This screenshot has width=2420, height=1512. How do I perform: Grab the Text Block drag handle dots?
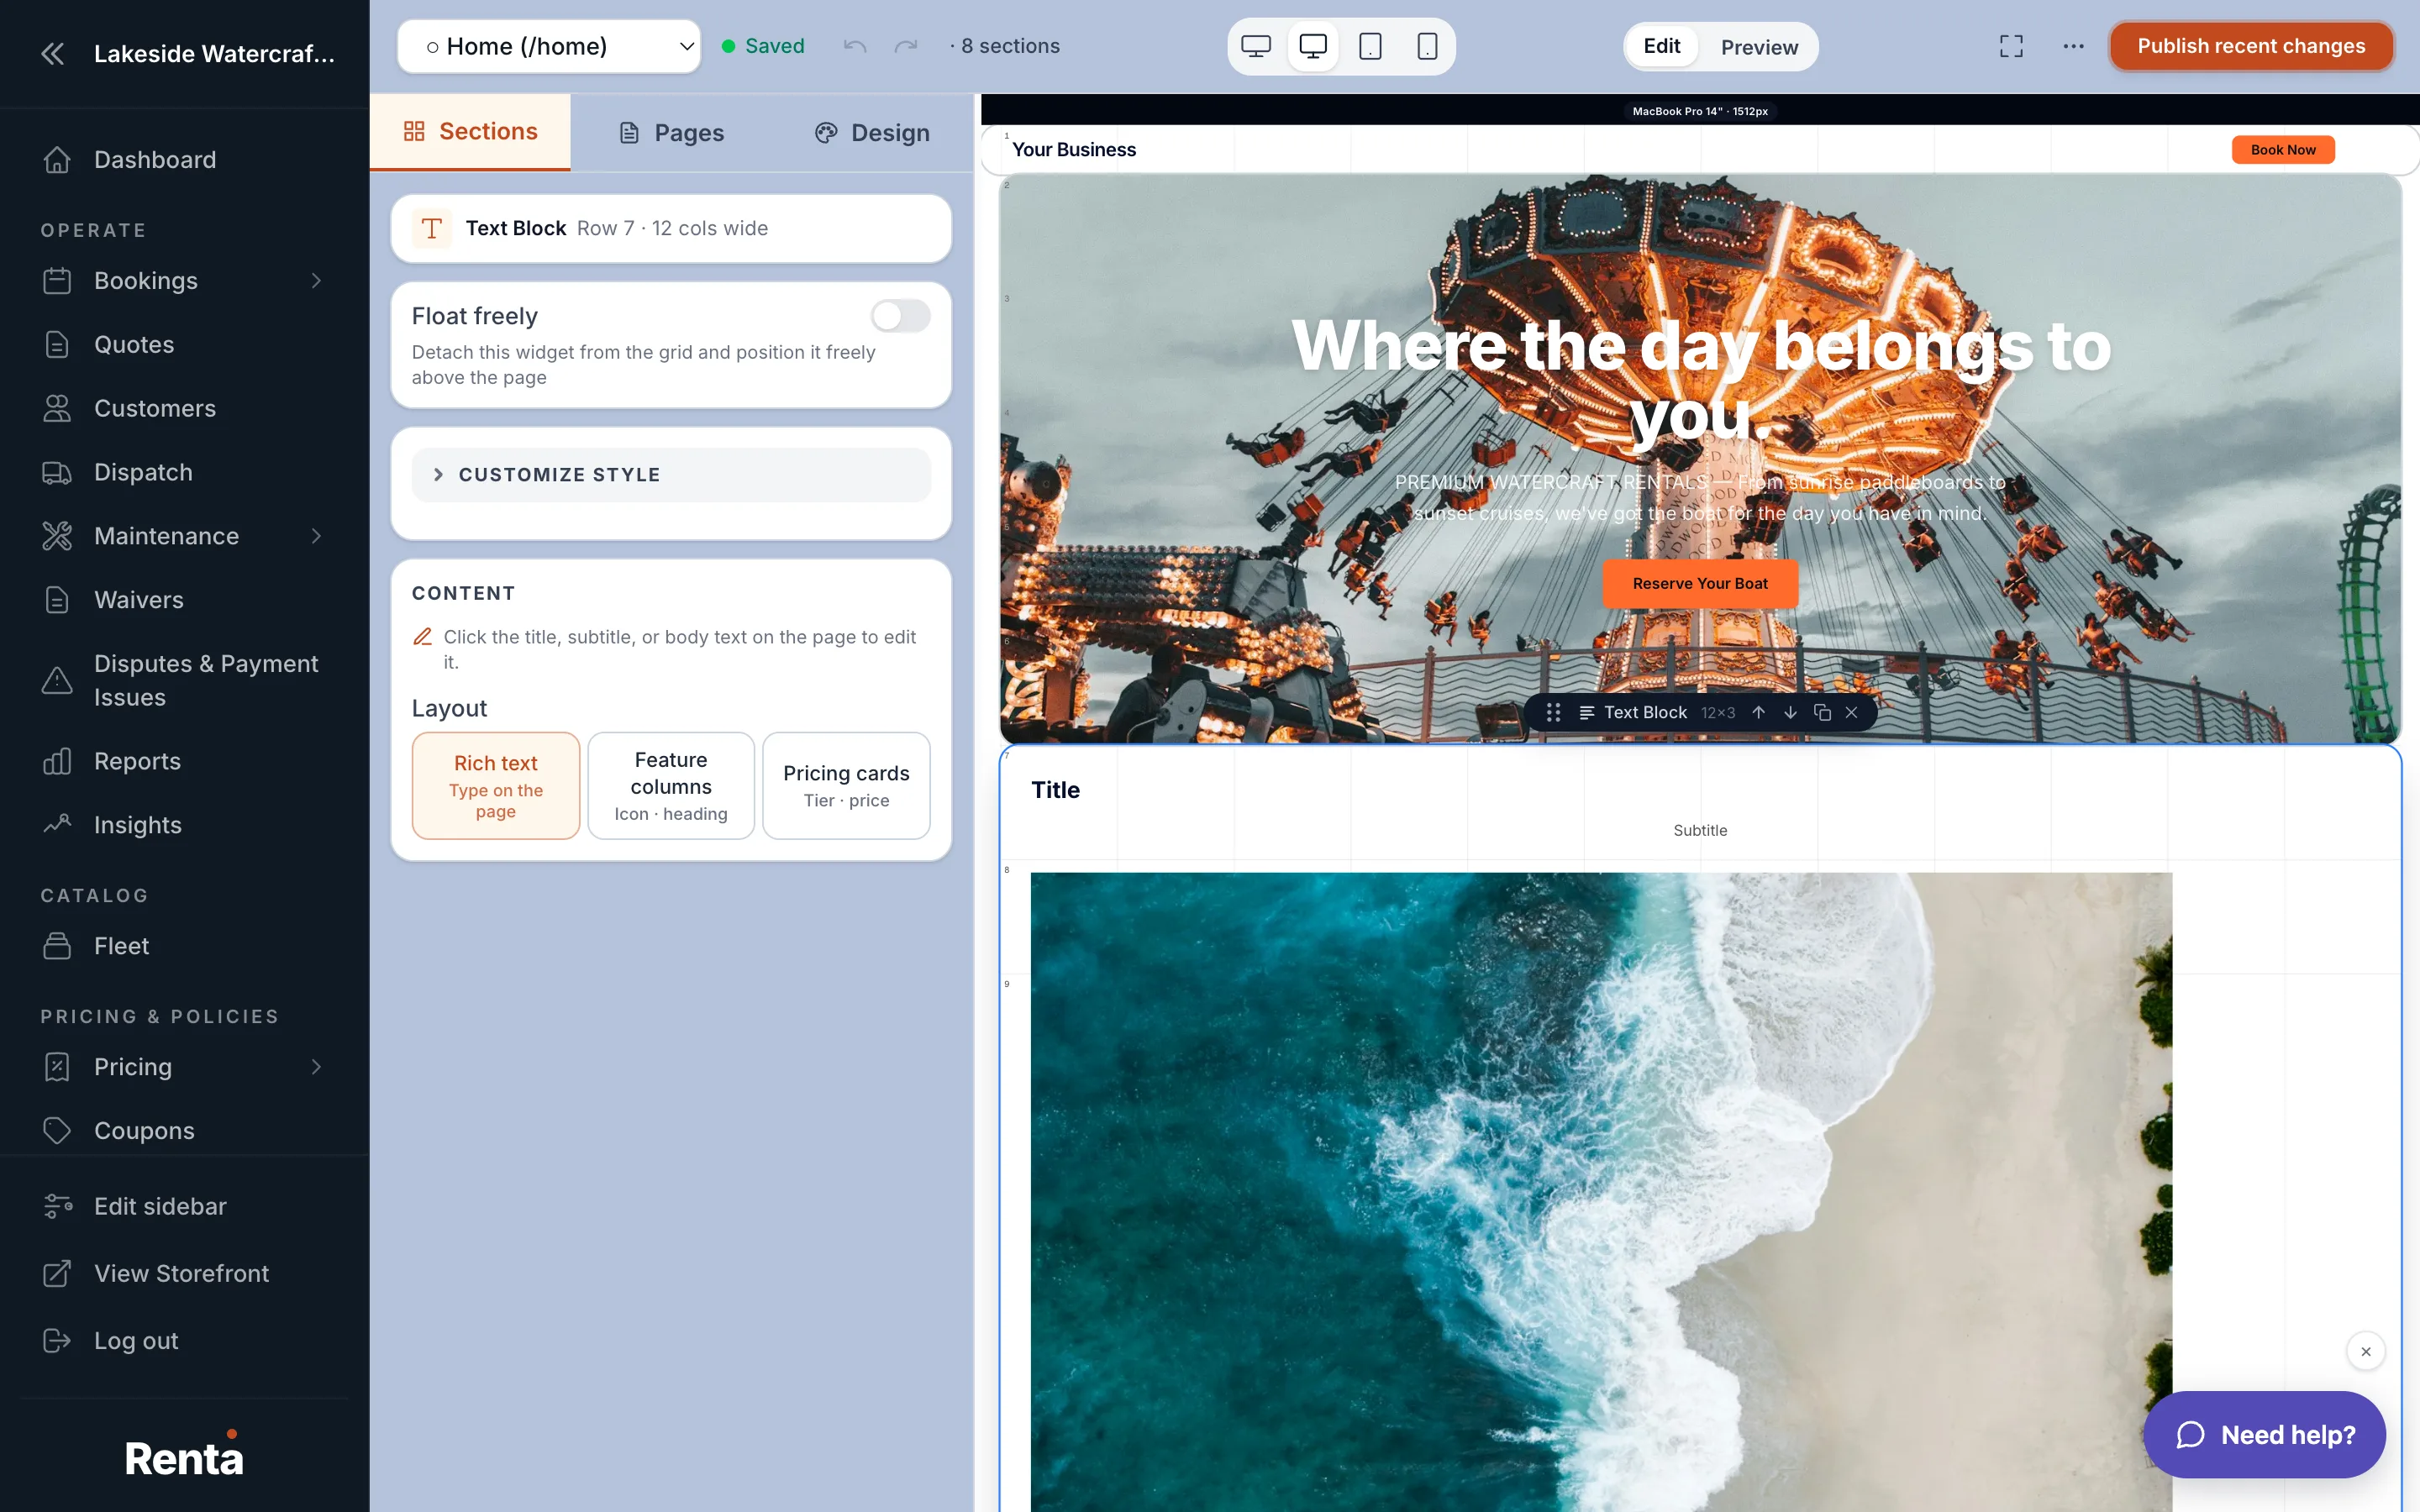(1553, 712)
